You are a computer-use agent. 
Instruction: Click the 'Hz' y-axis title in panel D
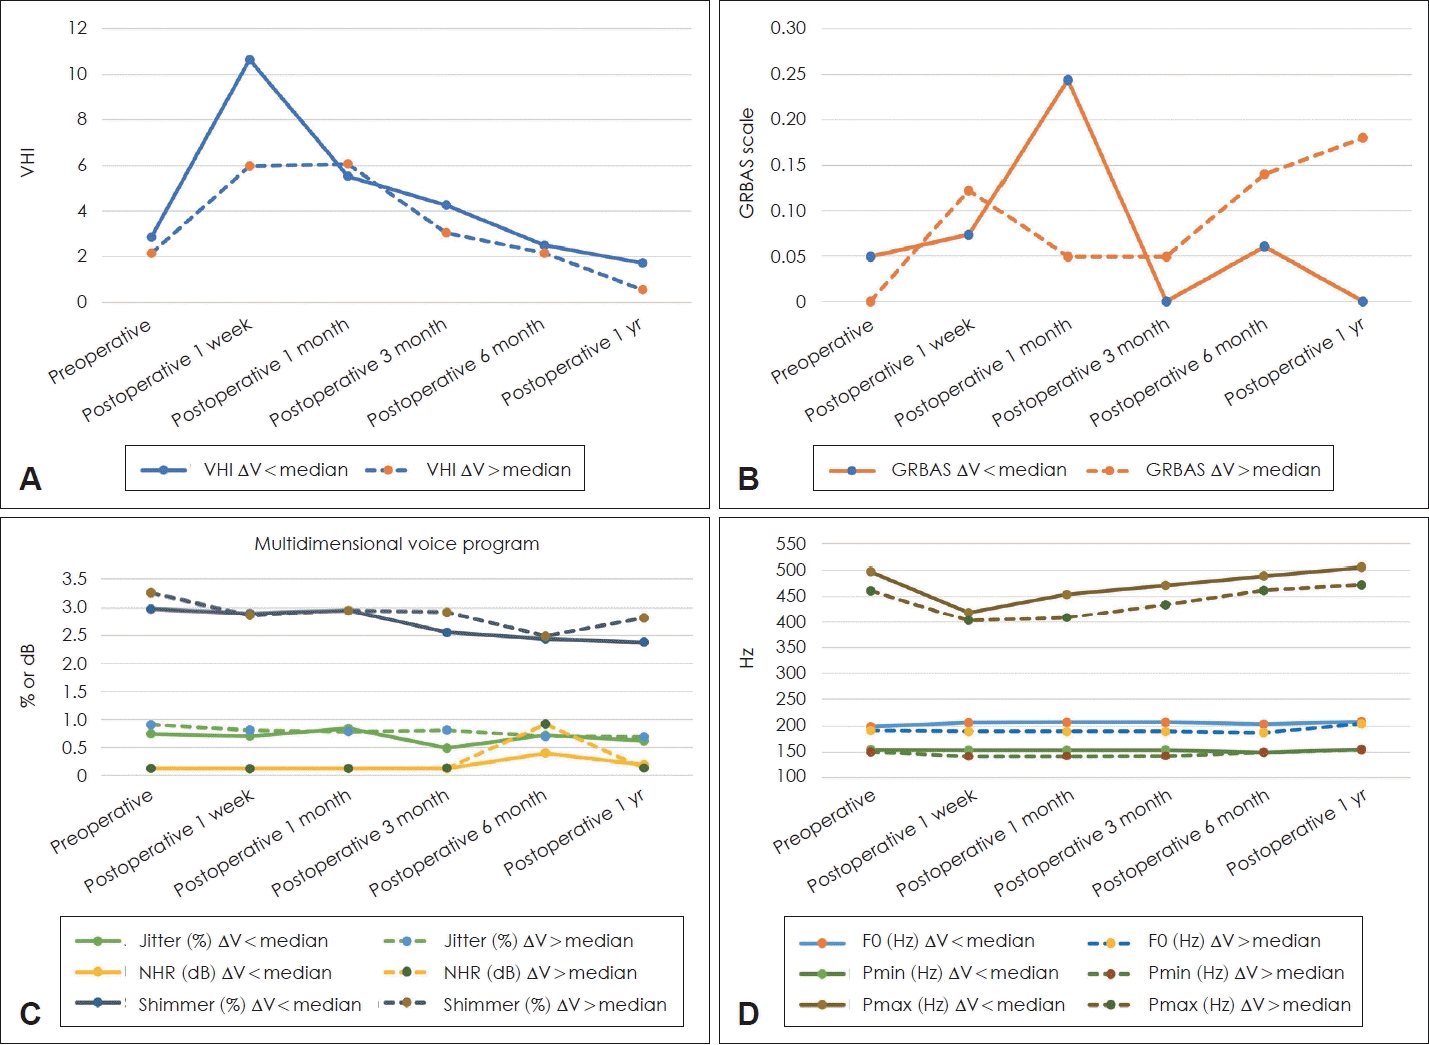coord(746,658)
